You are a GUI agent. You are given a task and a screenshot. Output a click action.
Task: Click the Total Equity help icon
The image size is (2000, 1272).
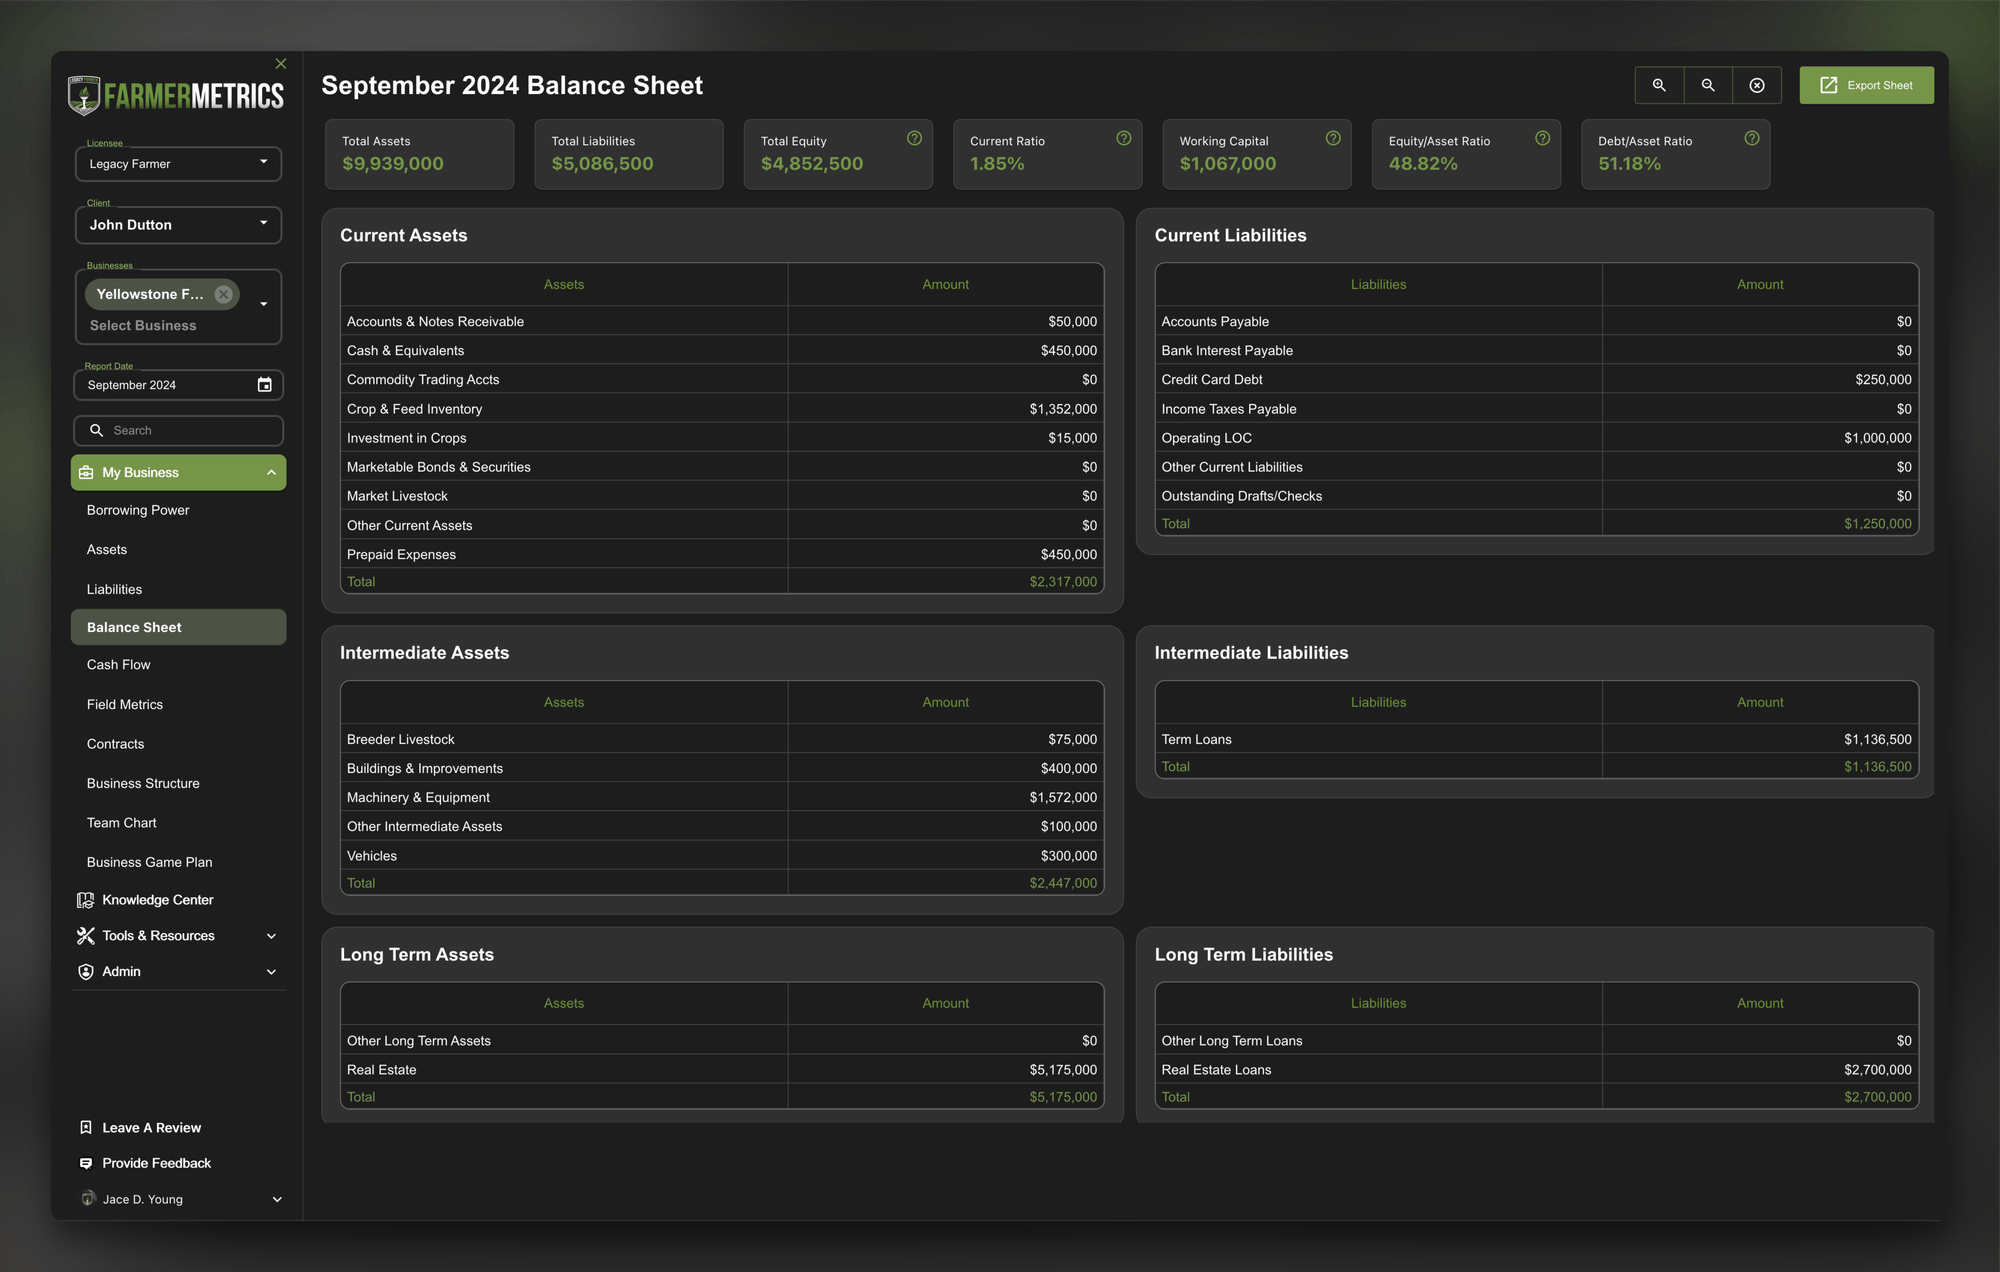914,139
